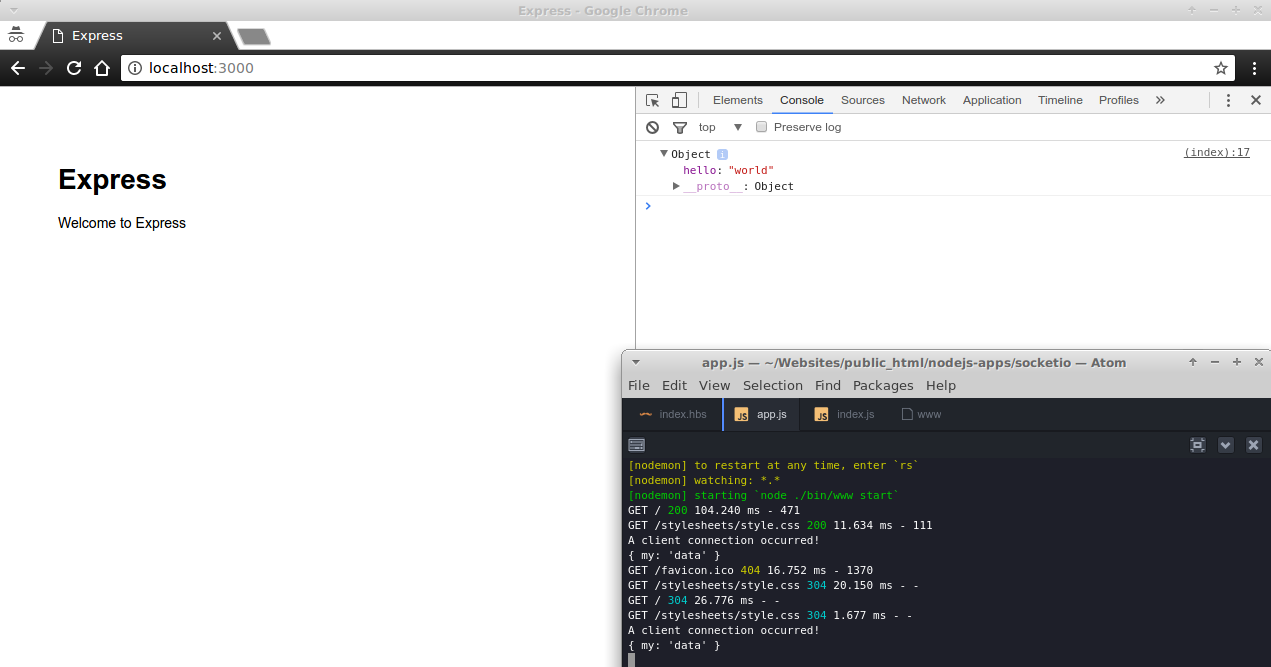Select the inspect element icon in DevTools
Screen dimensions: 1271x667
[x=653, y=100]
